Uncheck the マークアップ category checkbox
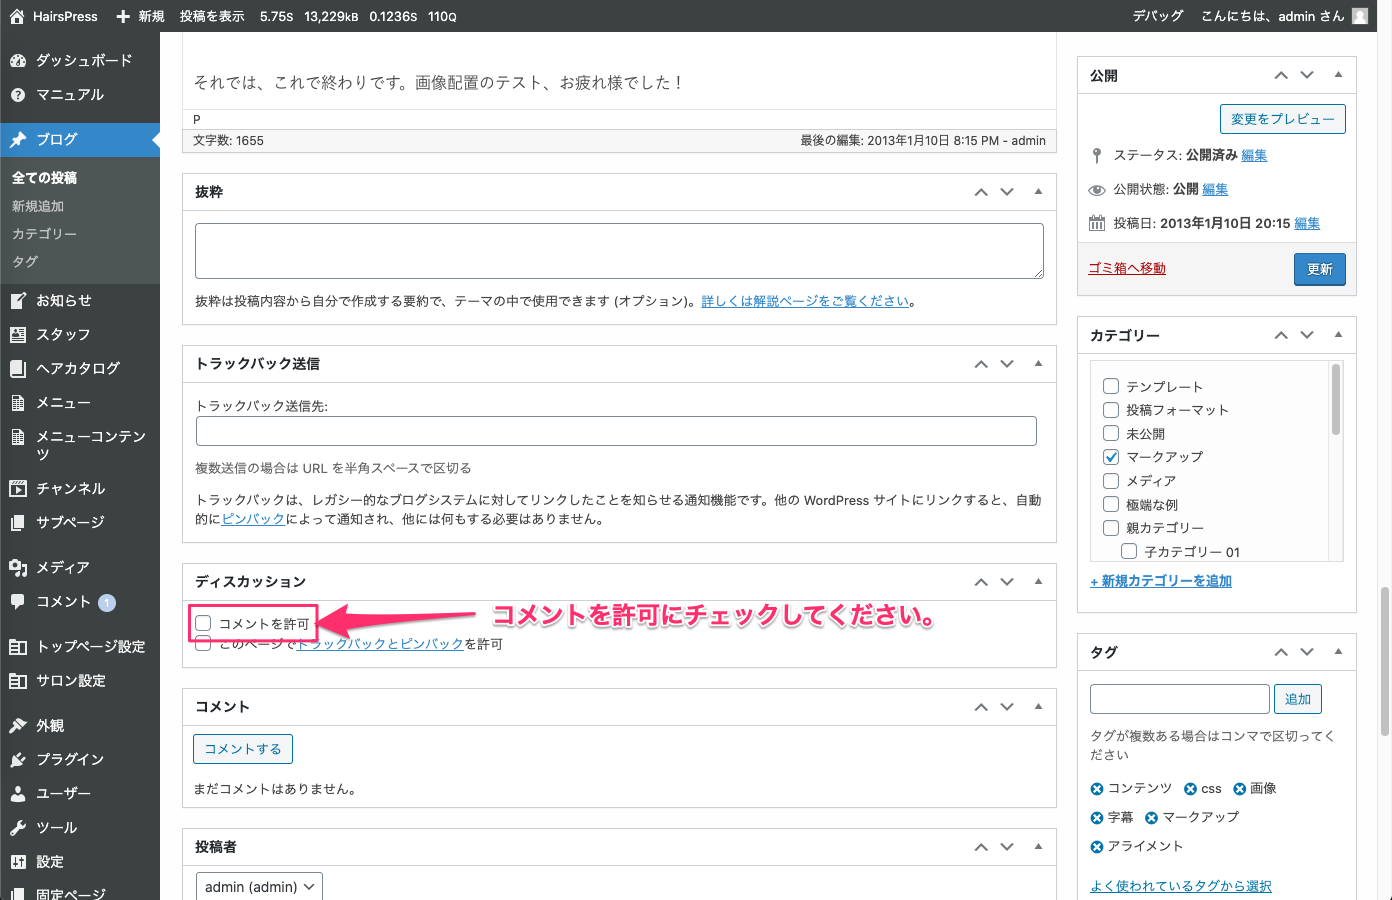The width and height of the screenshot is (1392, 900). click(1111, 457)
